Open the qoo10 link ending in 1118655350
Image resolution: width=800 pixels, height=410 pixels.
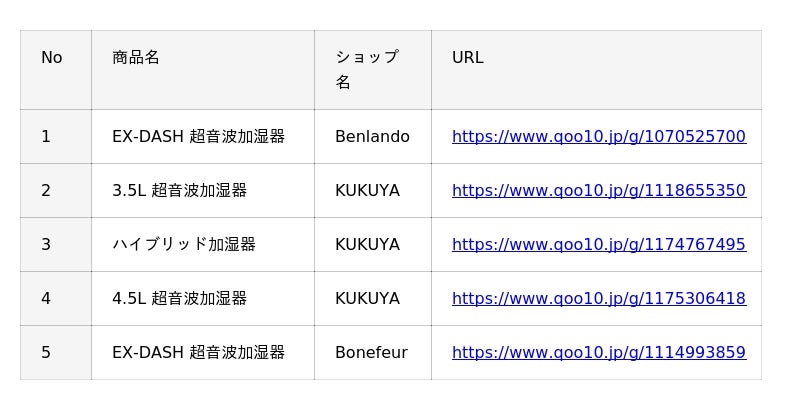598,190
